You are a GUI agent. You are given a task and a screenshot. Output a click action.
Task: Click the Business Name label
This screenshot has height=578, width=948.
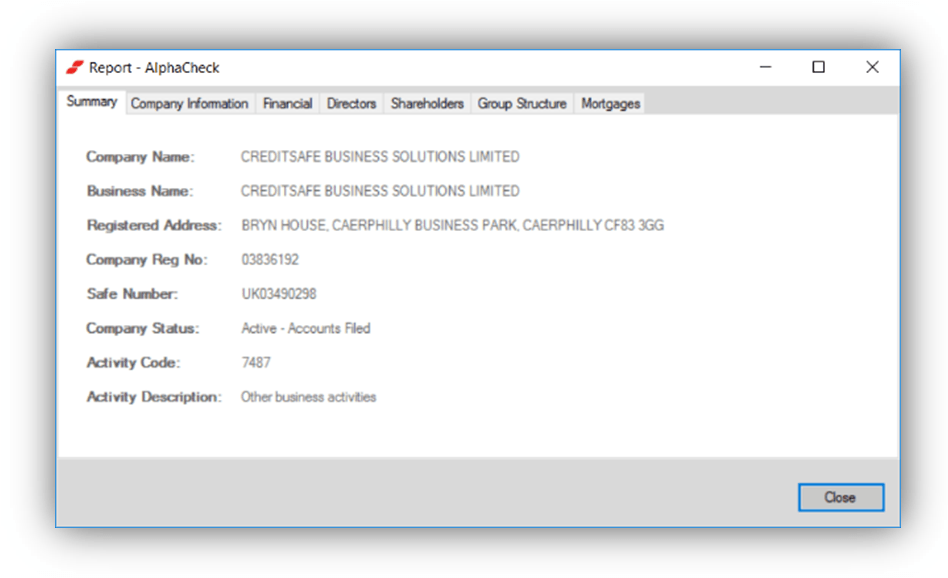tap(140, 191)
